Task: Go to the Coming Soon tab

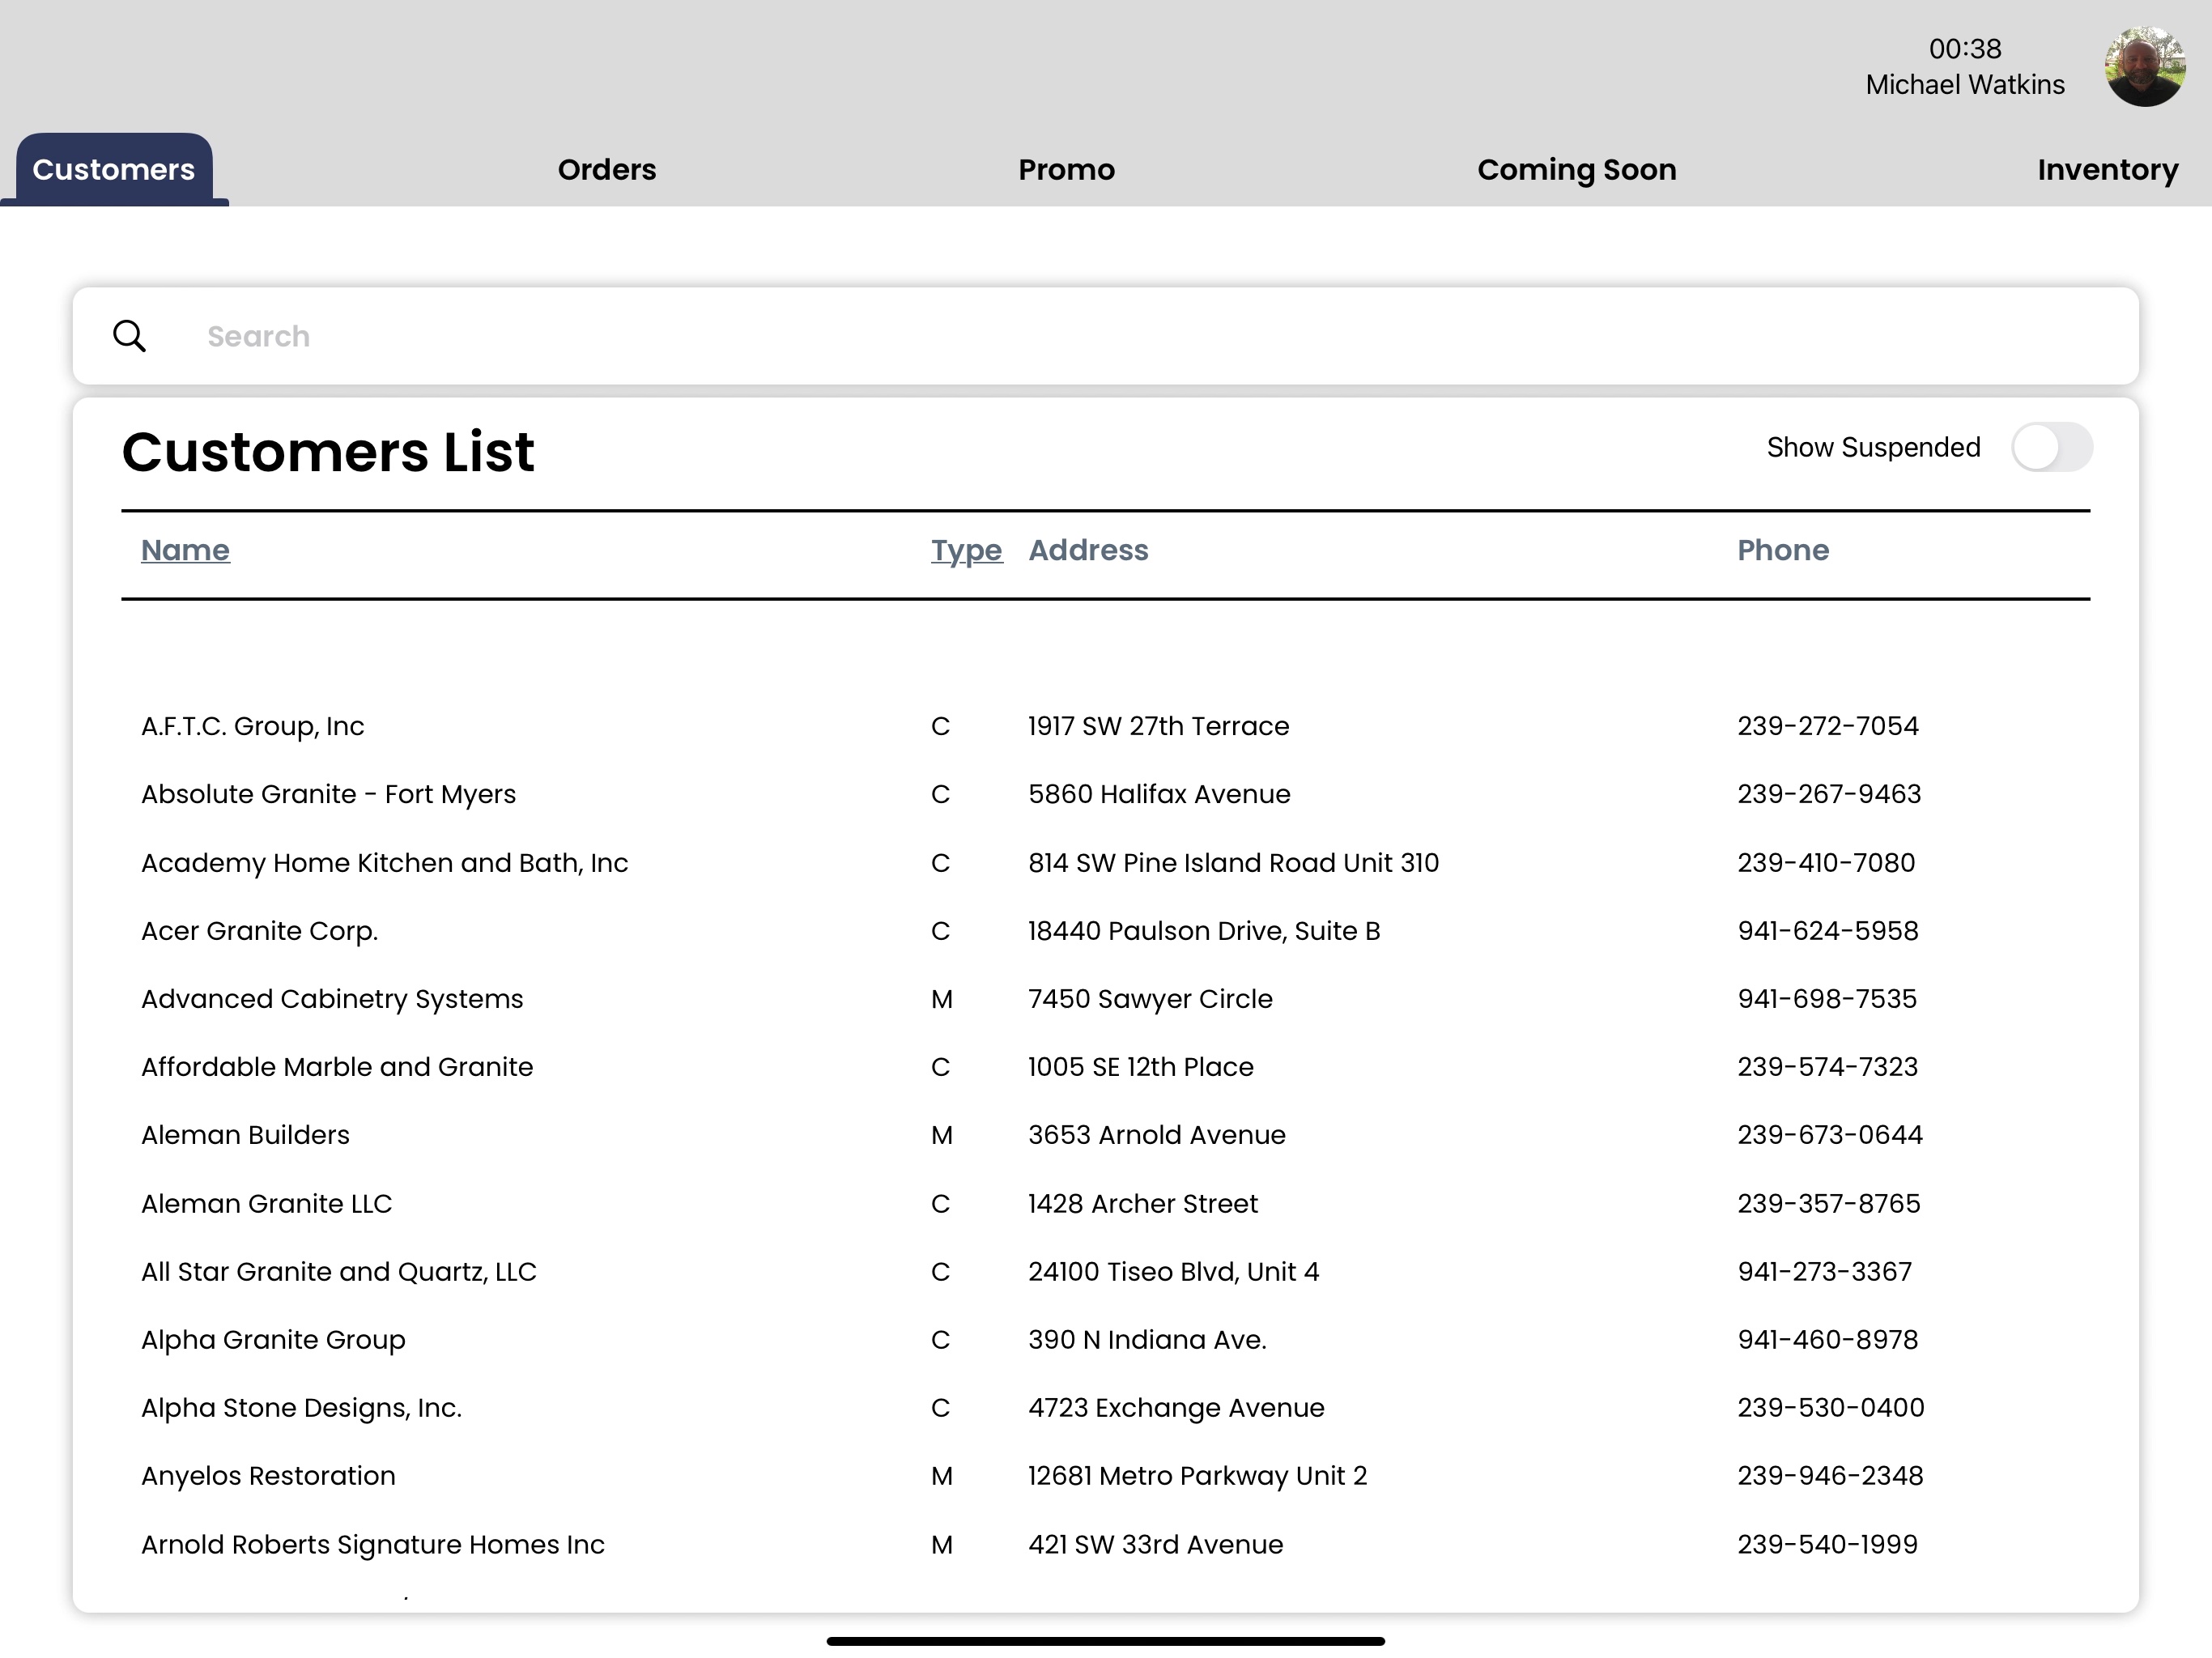Action: tap(1576, 170)
